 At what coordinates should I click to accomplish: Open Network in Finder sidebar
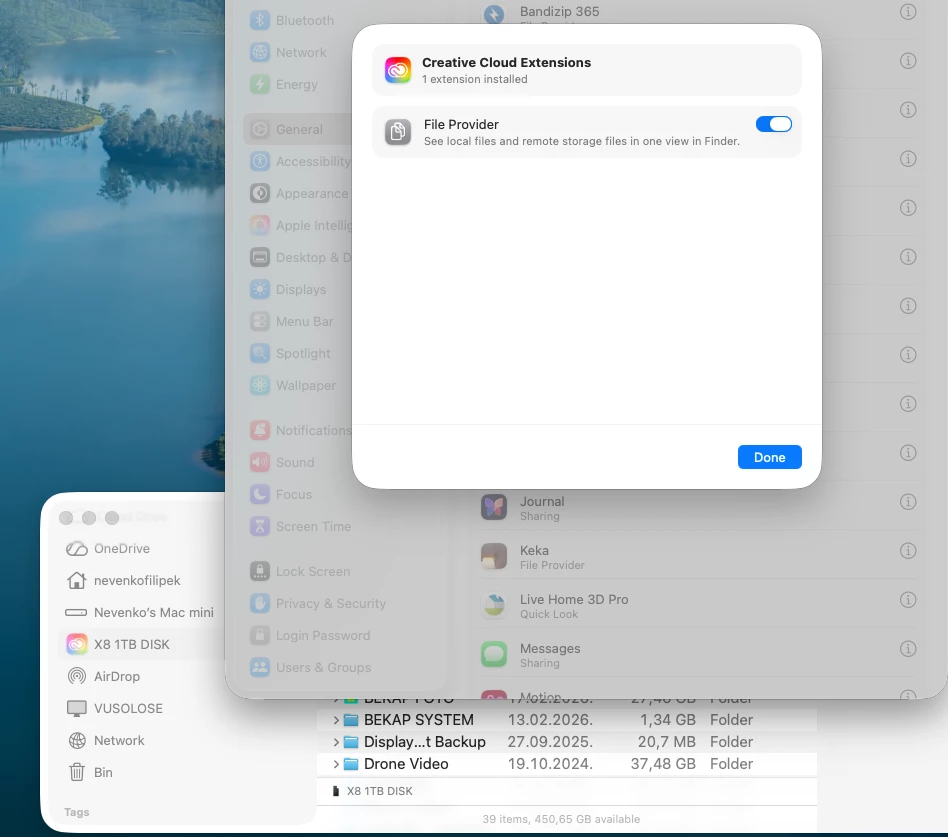click(106, 741)
